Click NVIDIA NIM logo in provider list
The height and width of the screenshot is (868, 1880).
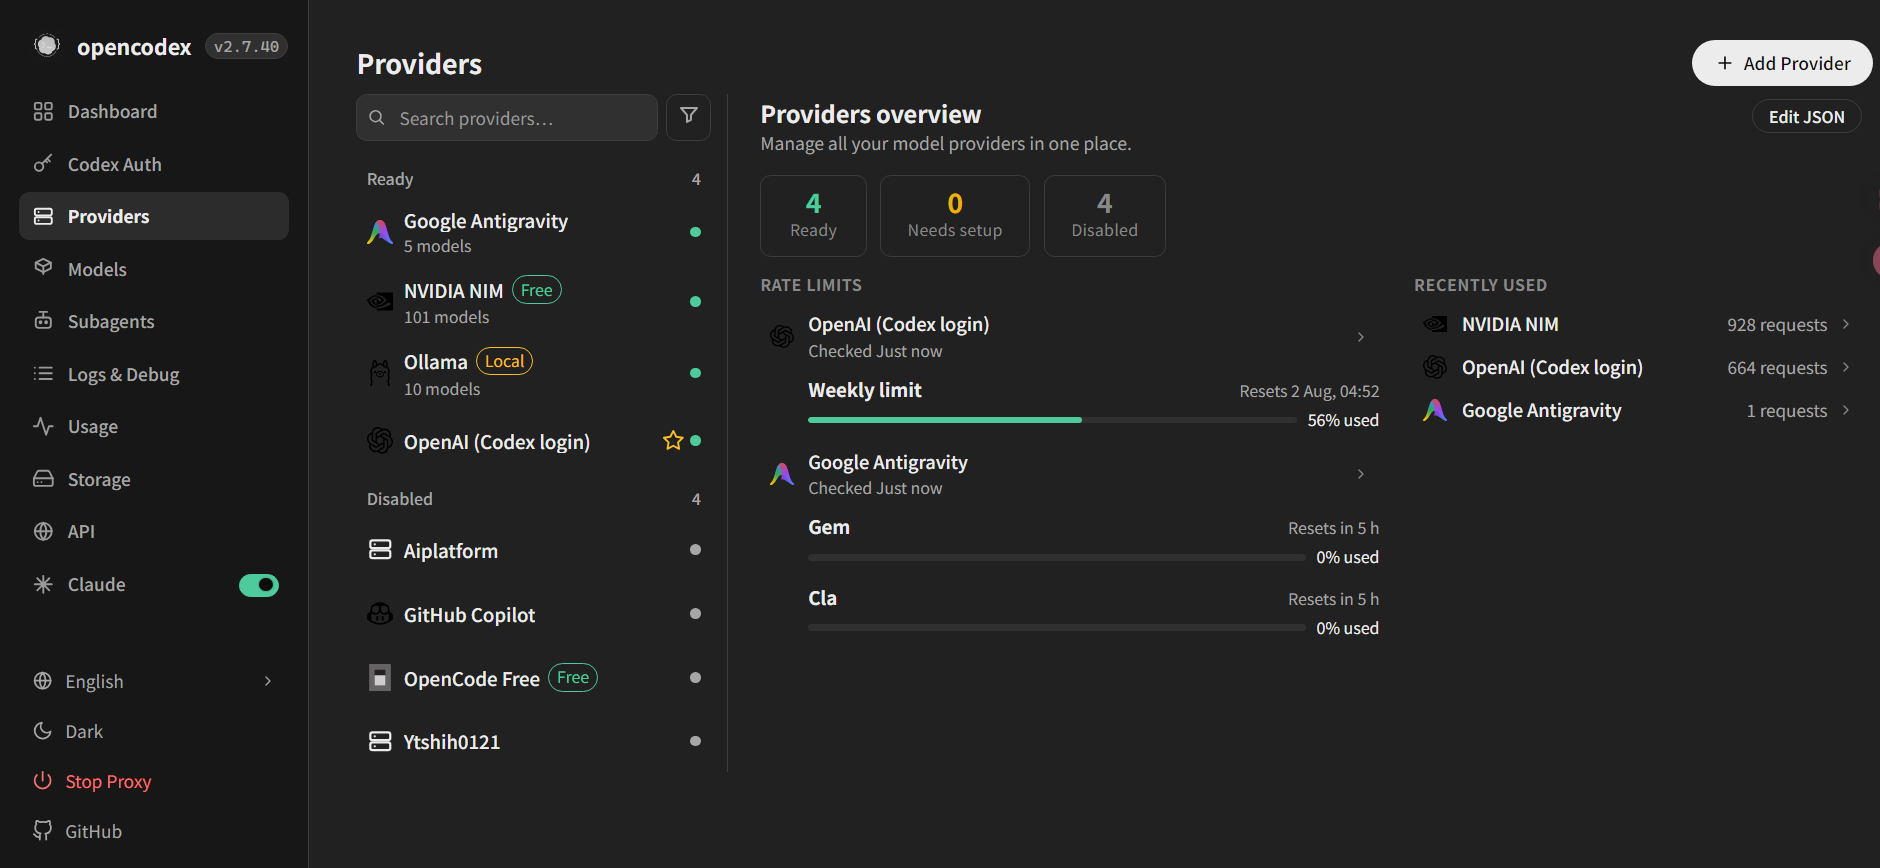[x=380, y=301]
